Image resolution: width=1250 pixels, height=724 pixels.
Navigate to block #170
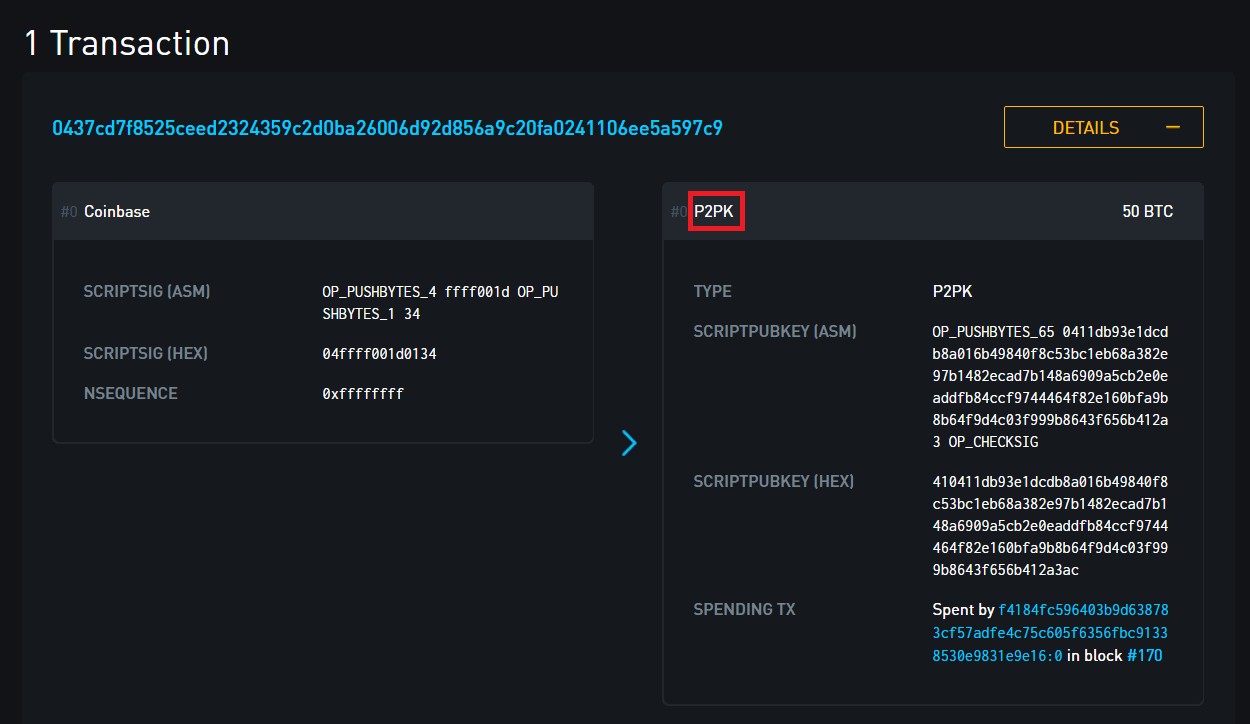1147,655
